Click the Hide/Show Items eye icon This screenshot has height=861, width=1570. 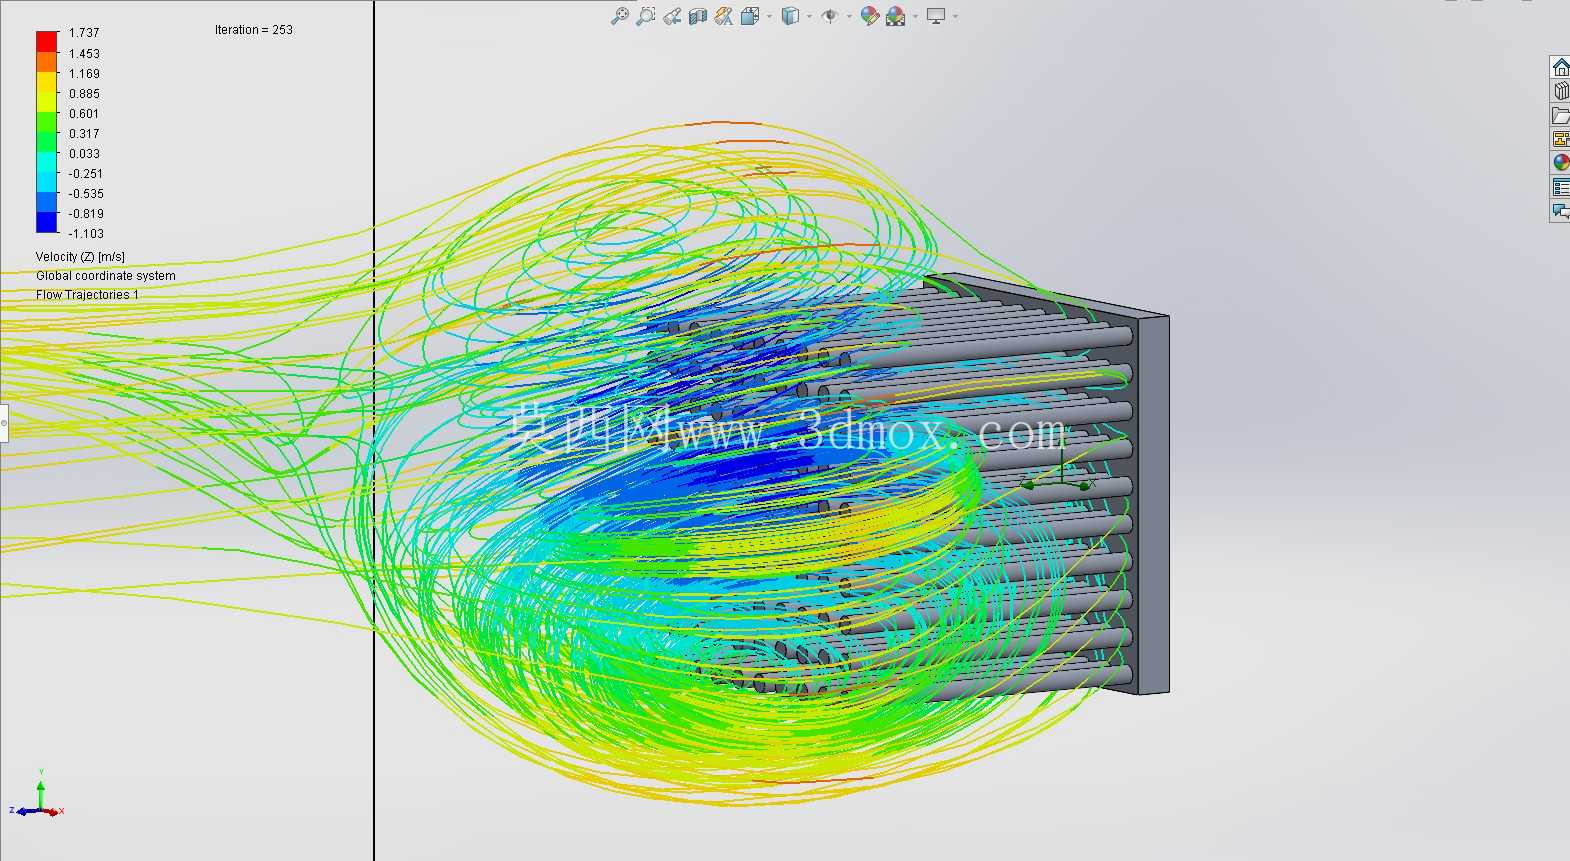click(x=829, y=16)
